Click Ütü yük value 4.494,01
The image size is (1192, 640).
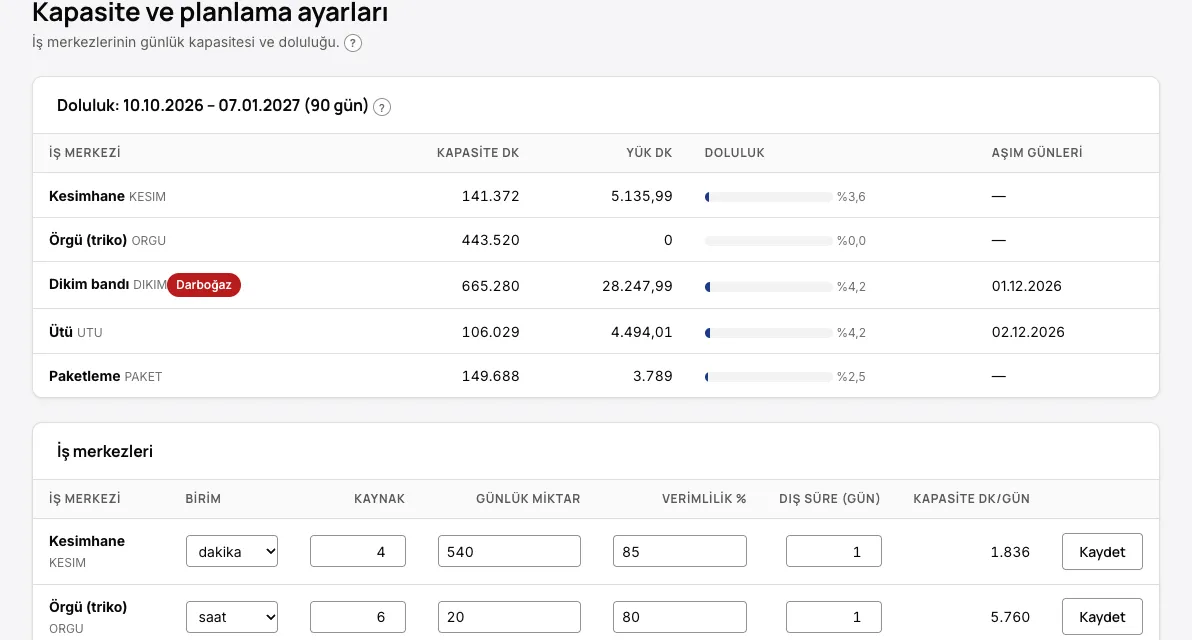point(642,332)
